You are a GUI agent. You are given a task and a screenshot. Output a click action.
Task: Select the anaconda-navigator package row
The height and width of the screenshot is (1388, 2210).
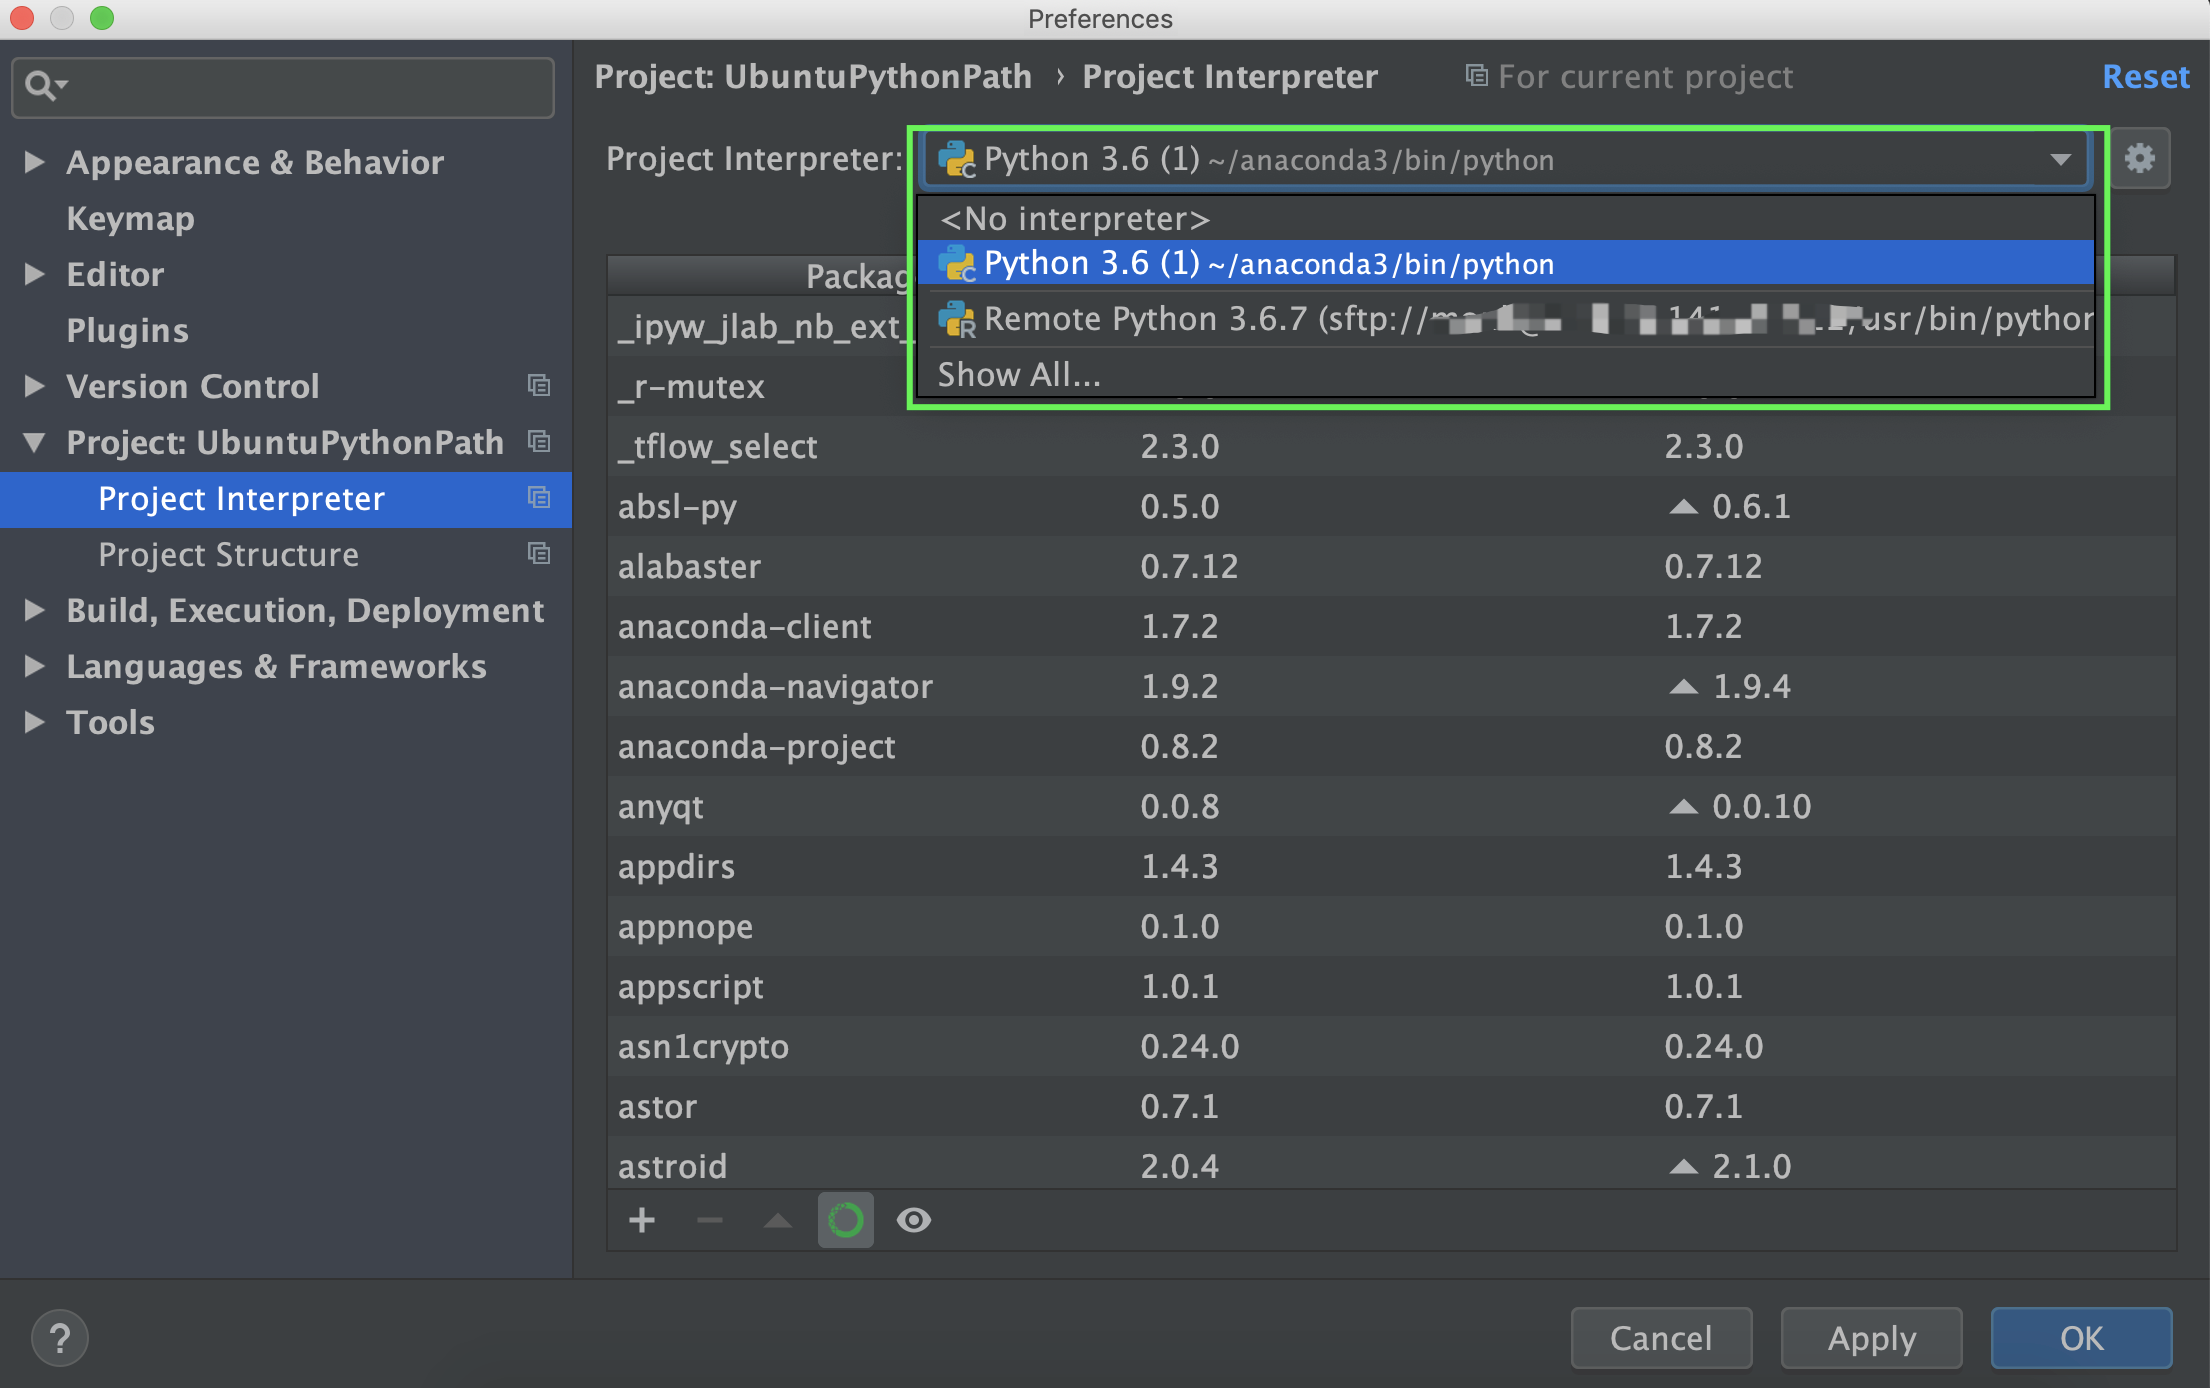(1391, 686)
